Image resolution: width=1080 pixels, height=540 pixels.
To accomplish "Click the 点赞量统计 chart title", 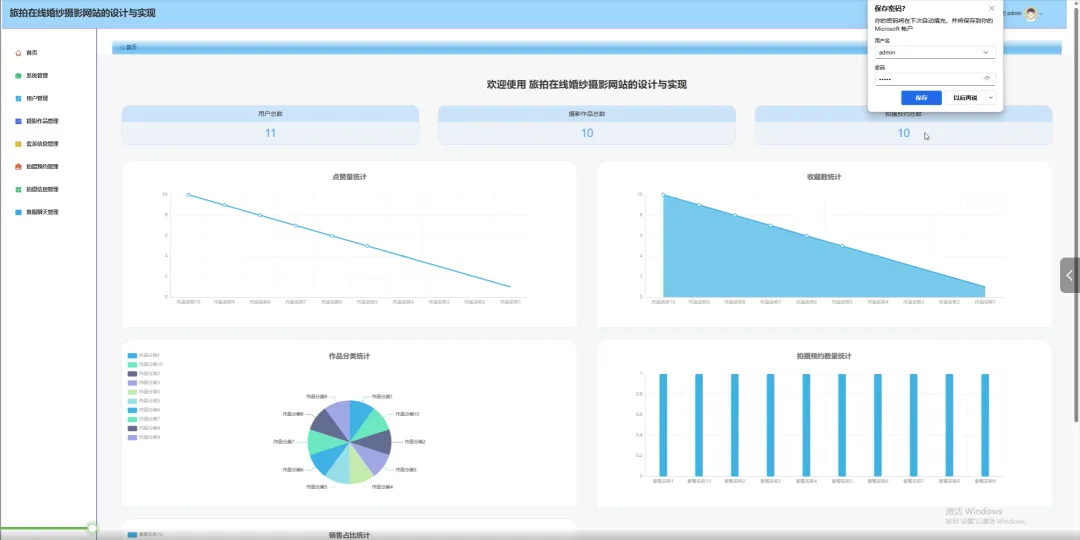I will pyautogui.click(x=349, y=177).
